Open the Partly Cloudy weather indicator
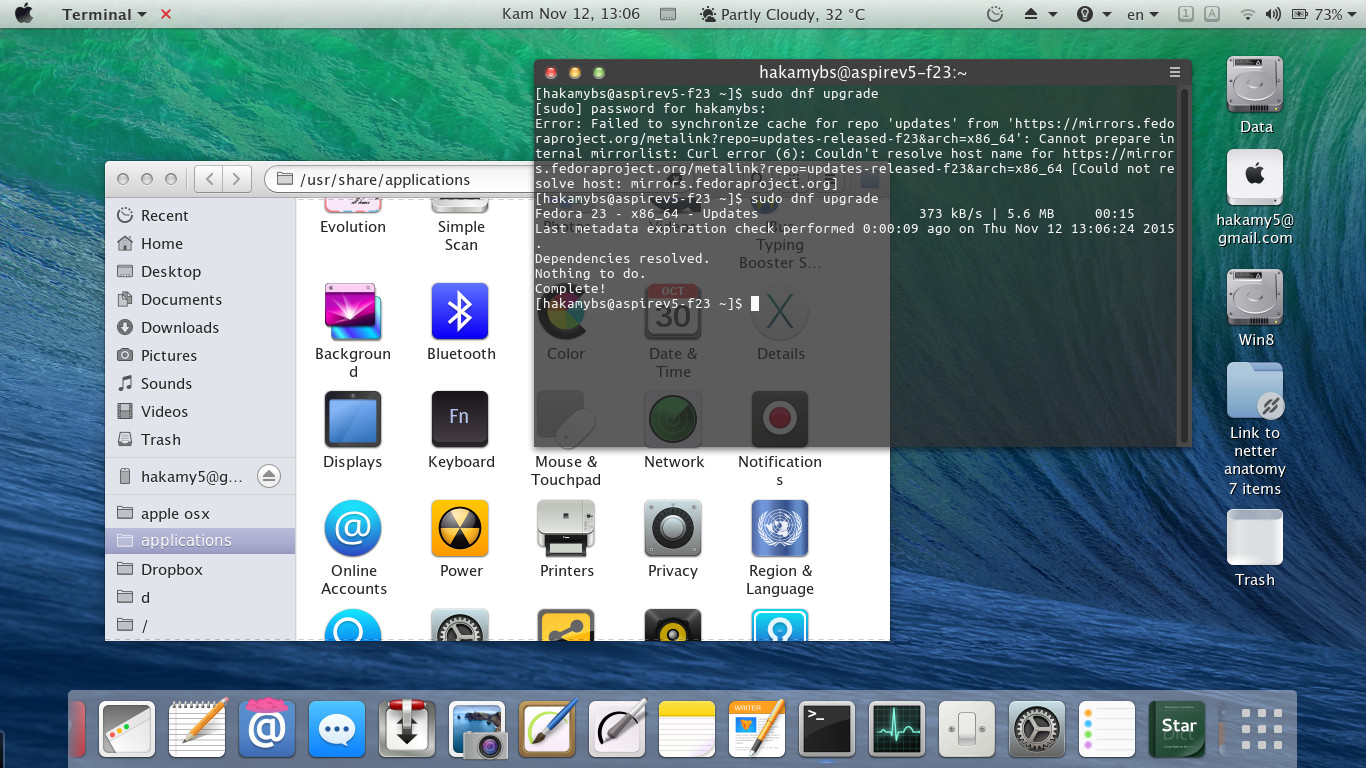1366x768 pixels. pos(782,14)
